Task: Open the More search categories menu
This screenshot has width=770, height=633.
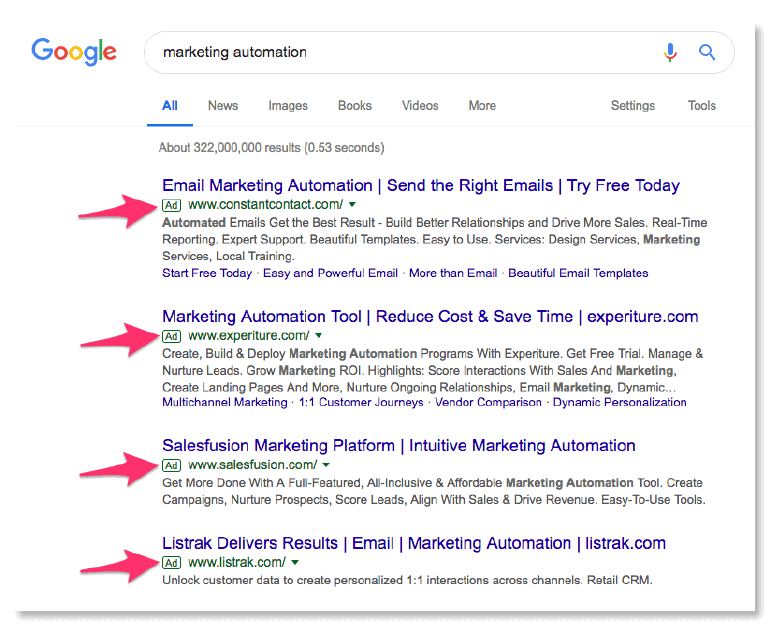Action: coord(482,106)
